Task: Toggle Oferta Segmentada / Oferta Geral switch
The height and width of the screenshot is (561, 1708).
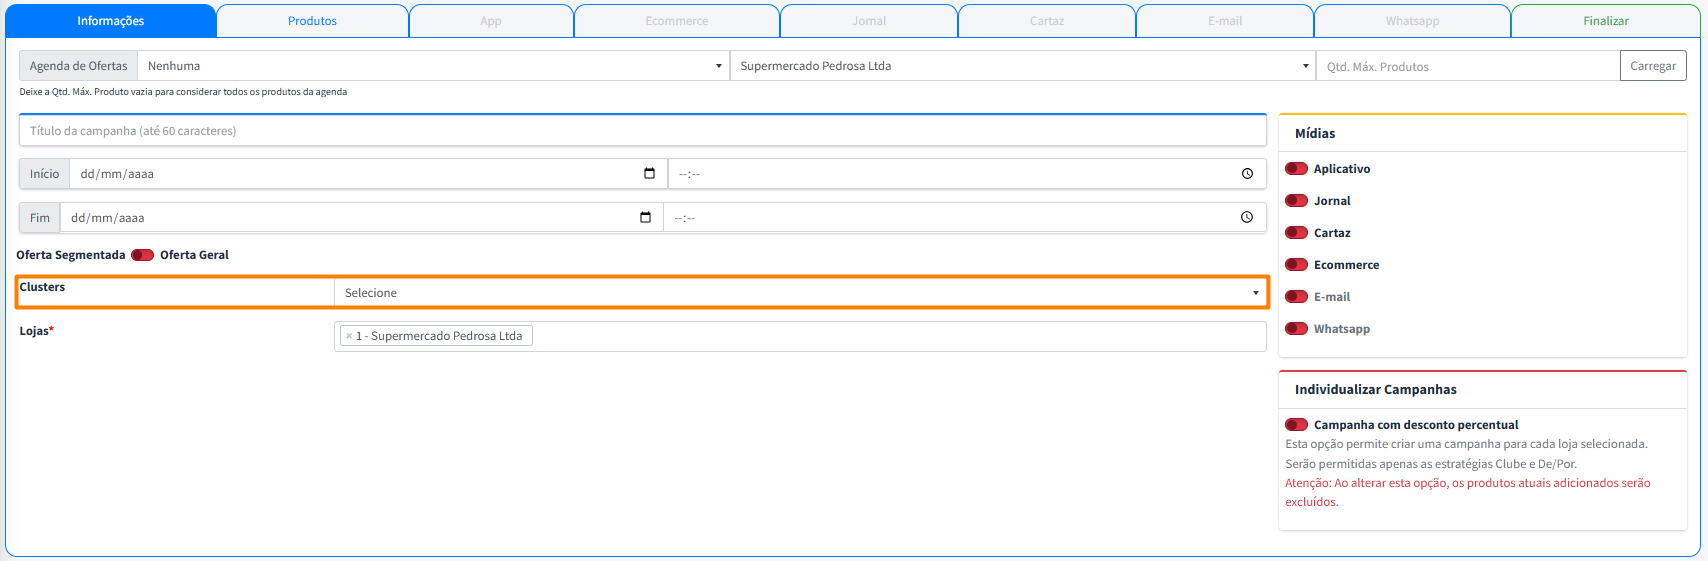Action: click(x=142, y=255)
